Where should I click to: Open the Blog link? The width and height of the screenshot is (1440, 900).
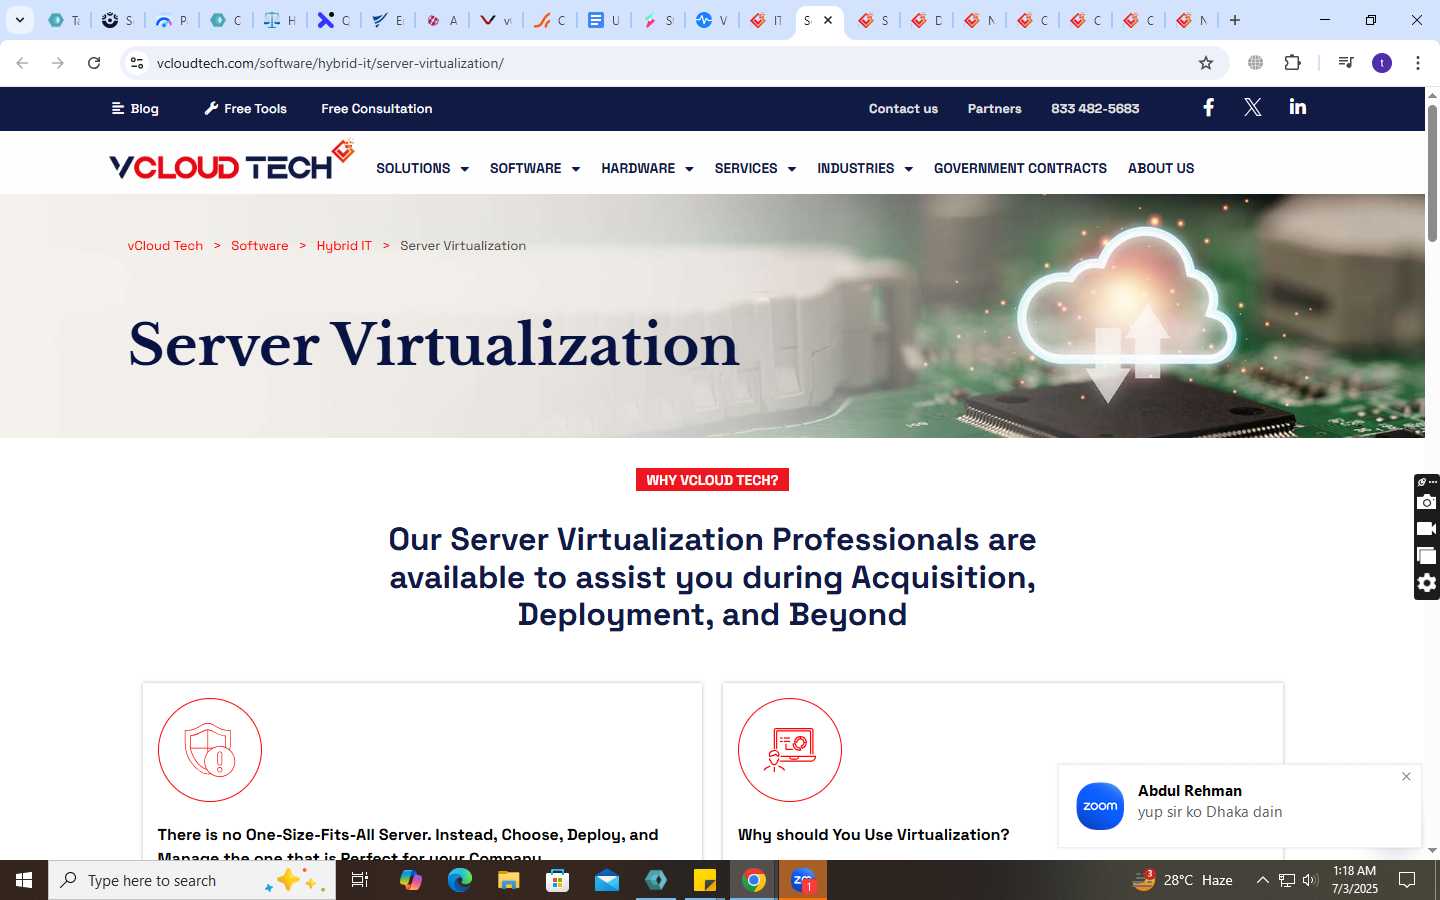[135, 108]
